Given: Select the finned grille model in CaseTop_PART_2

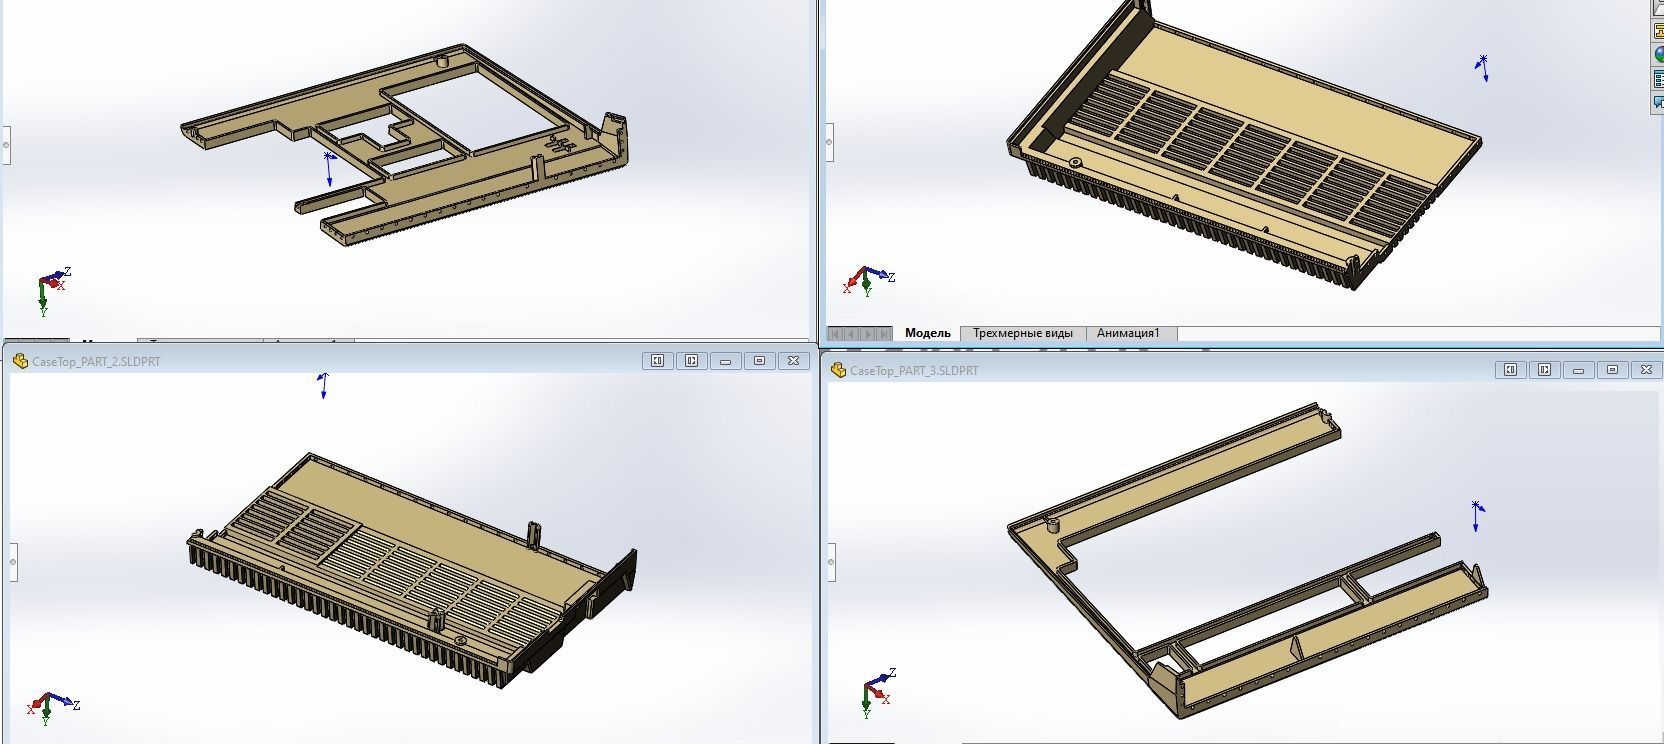Looking at the screenshot, I should click(x=410, y=572).
